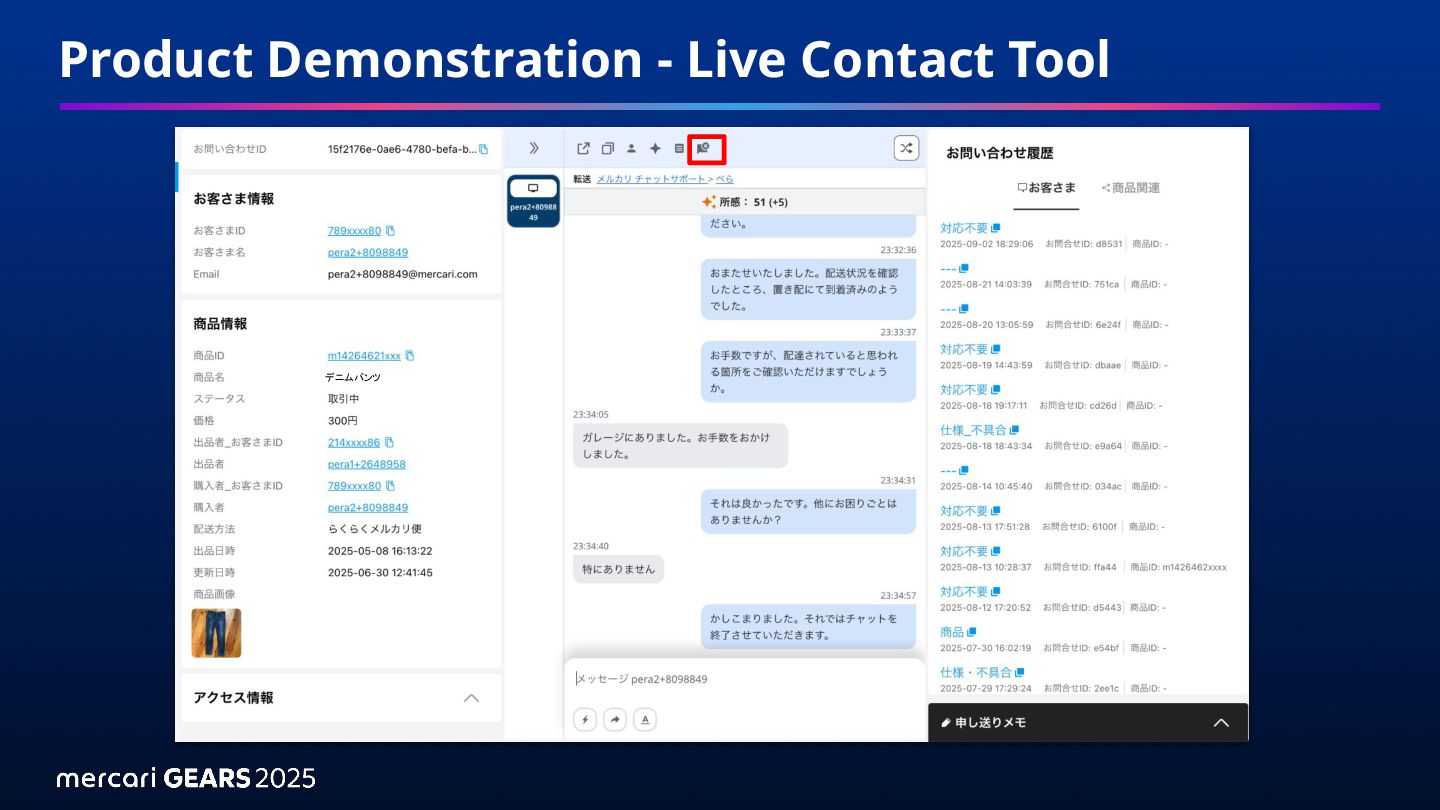Click the copy icon beside 商品 history entry
The height and width of the screenshot is (810, 1440).
(971, 632)
